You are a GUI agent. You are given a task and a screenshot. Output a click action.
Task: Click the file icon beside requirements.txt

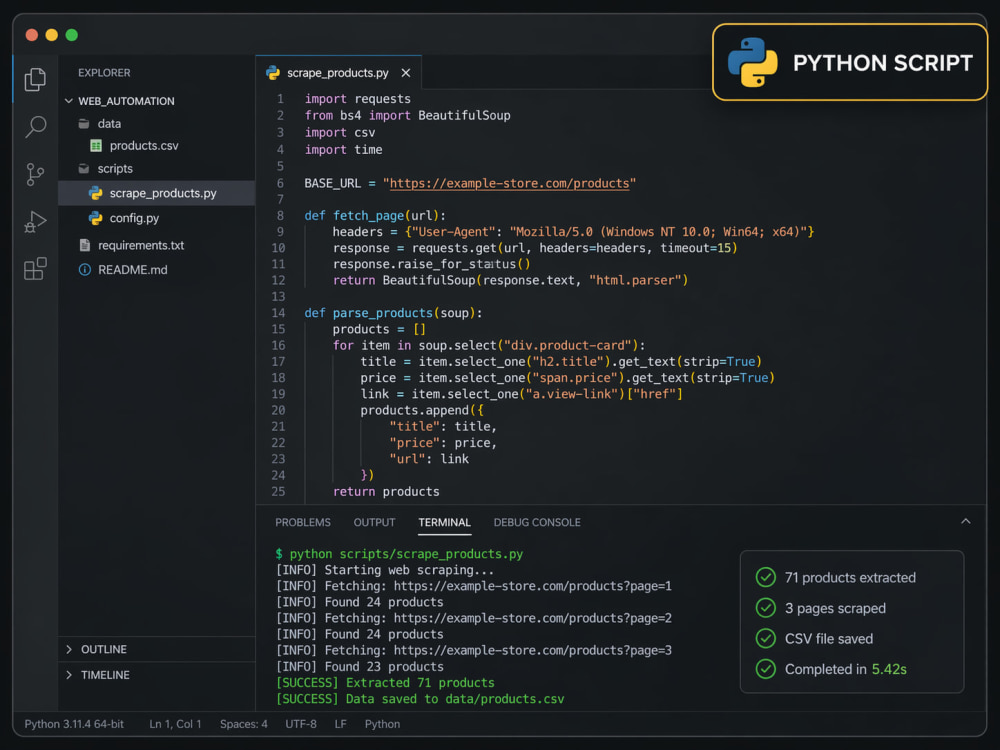click(x=84, y=245)
